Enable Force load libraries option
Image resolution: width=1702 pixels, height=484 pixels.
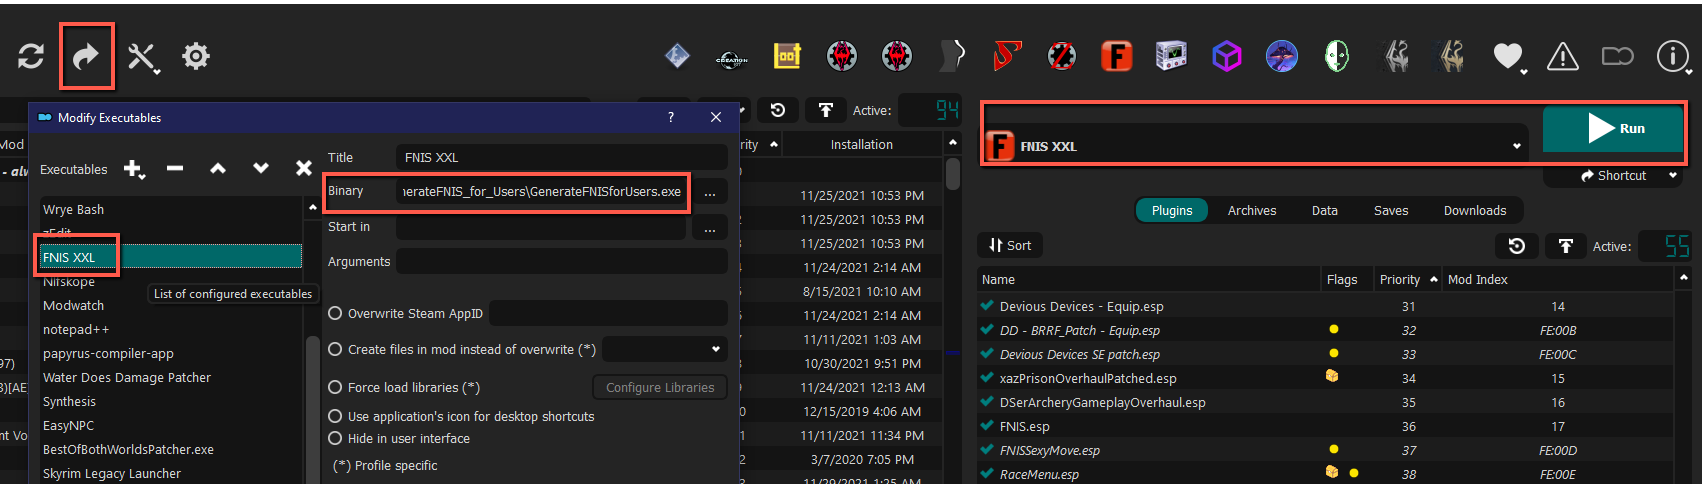click(336, 387)
